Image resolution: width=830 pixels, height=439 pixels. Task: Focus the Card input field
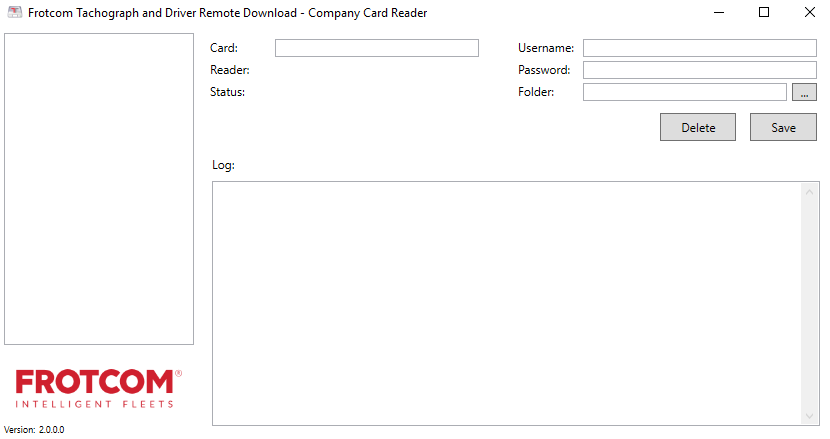(x=376, y=48)
